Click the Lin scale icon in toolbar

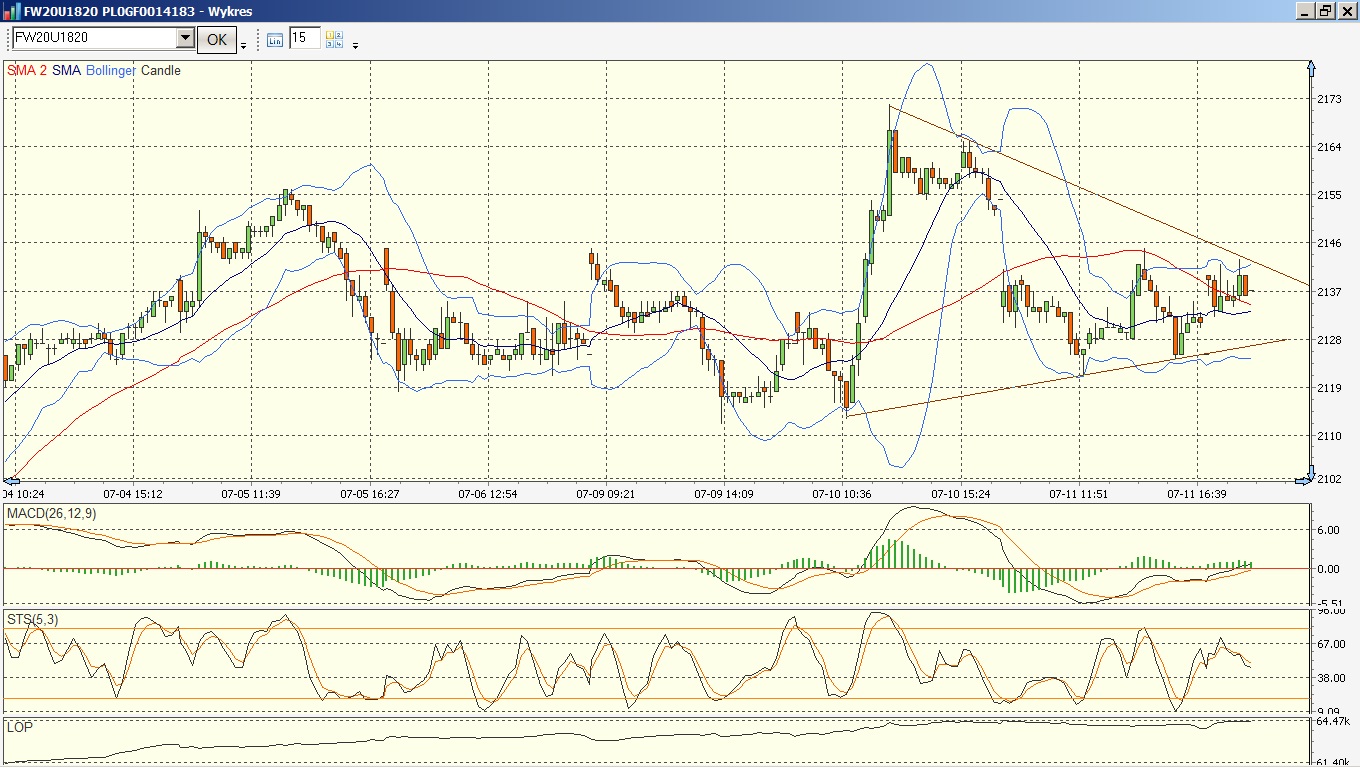(276, 39)
